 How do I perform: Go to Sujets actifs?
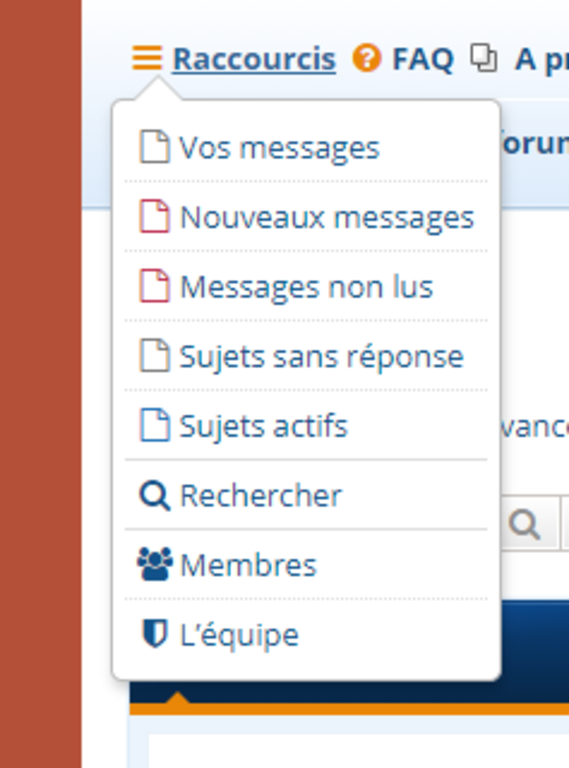tap(263, 426)
